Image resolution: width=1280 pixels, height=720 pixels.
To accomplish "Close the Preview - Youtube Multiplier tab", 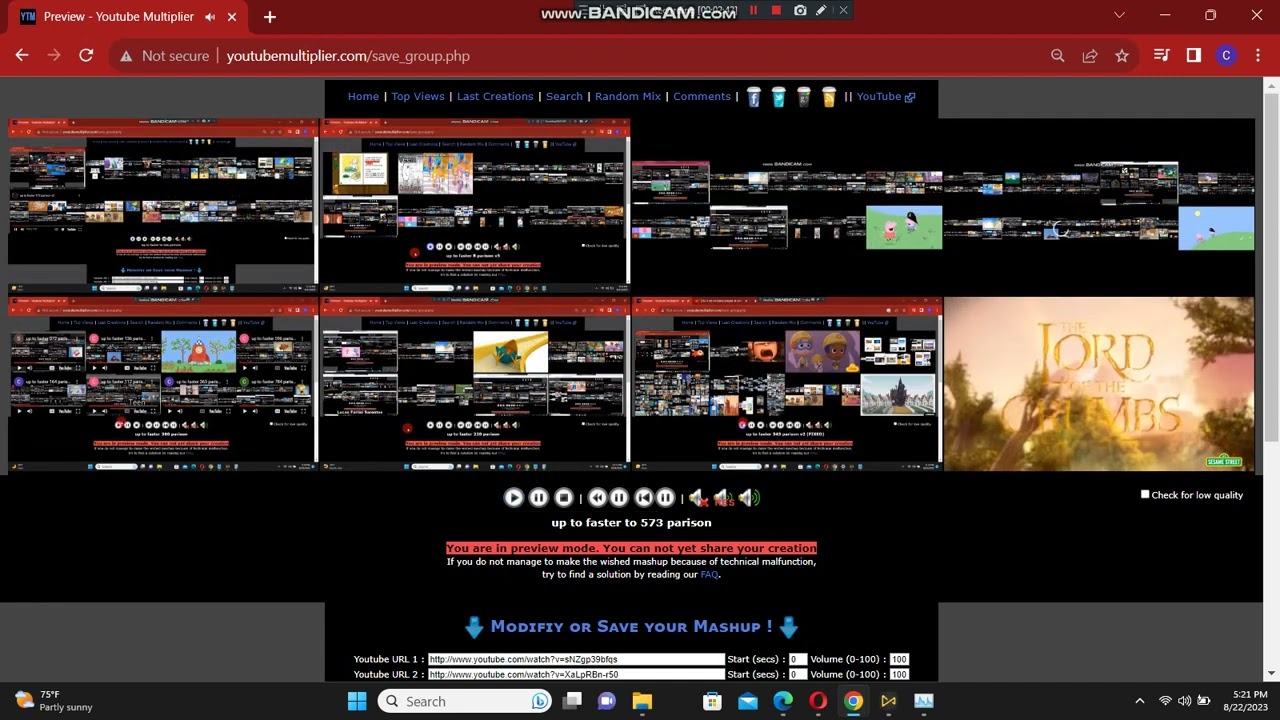I will (232, 17).
